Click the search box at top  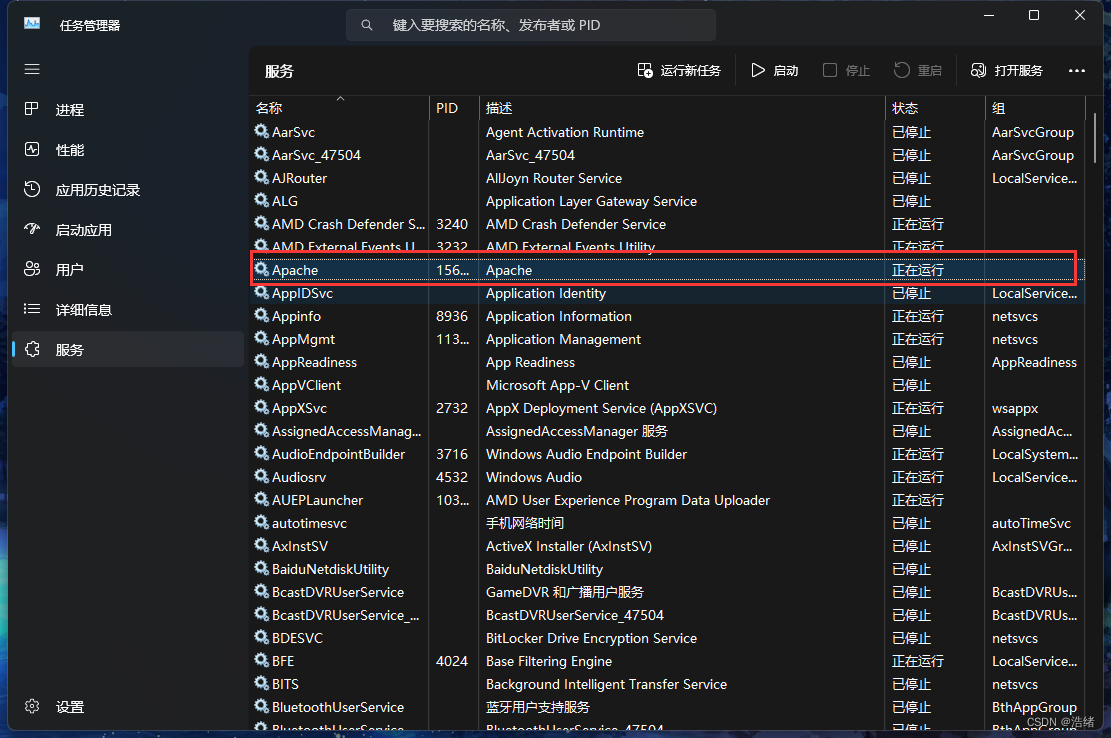[530, 25]
